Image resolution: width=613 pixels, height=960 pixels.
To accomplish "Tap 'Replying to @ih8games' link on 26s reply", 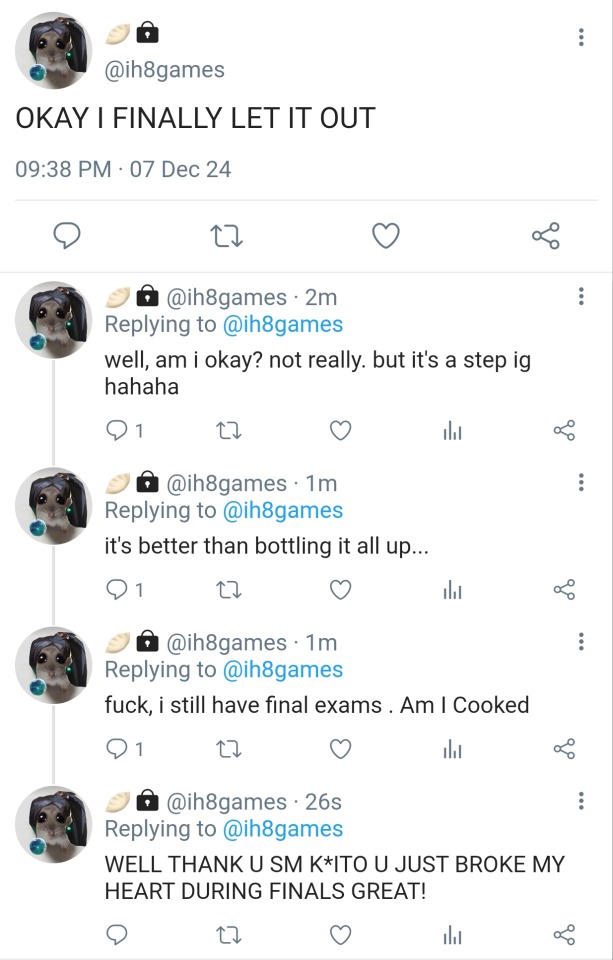I will coord(281,829).
